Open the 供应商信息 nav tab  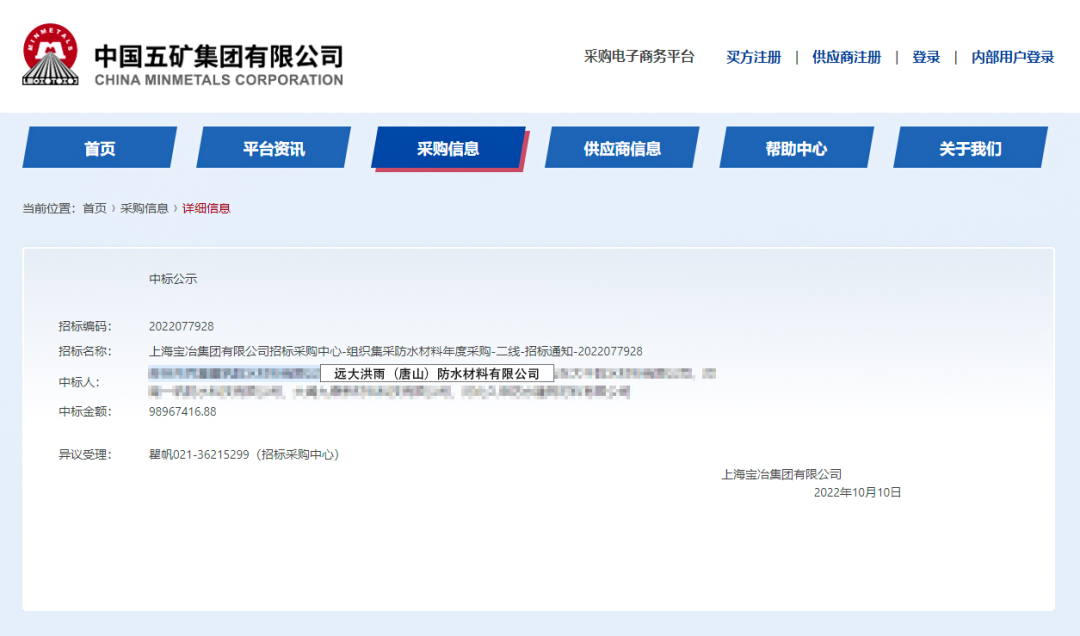[x=622, y=147]
